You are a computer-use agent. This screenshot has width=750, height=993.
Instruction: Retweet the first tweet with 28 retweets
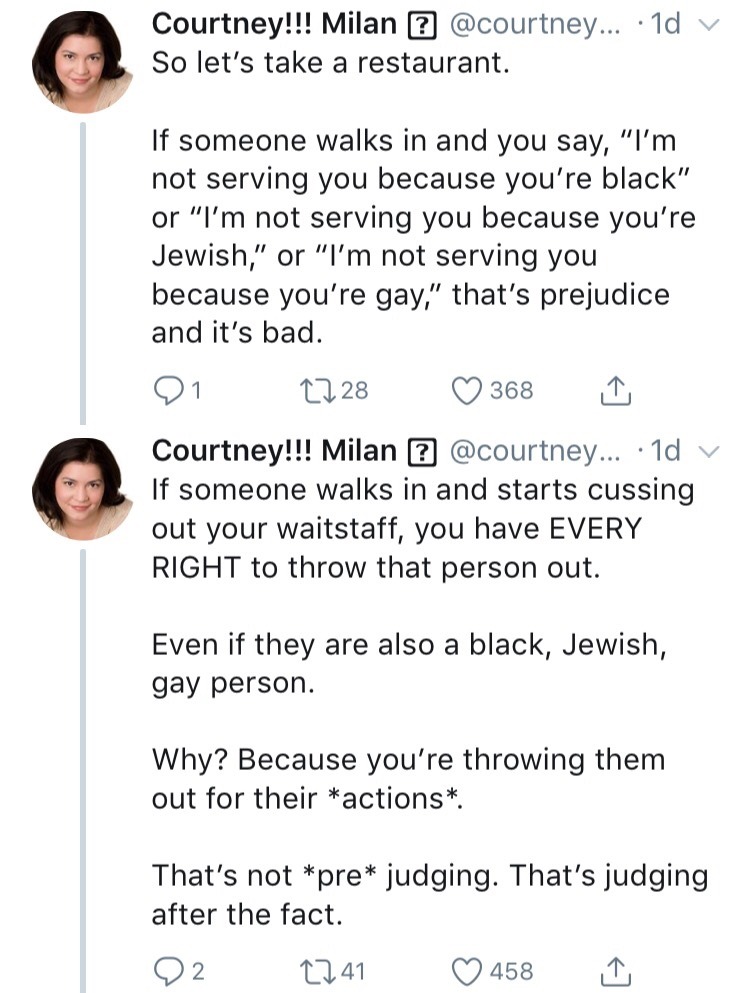(316, 390)
